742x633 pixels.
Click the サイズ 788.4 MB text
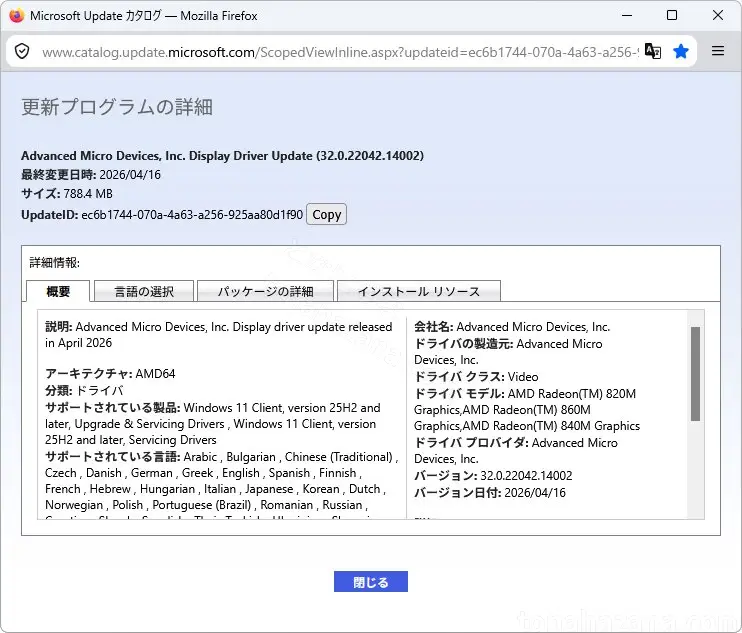[x=67, y=193]
